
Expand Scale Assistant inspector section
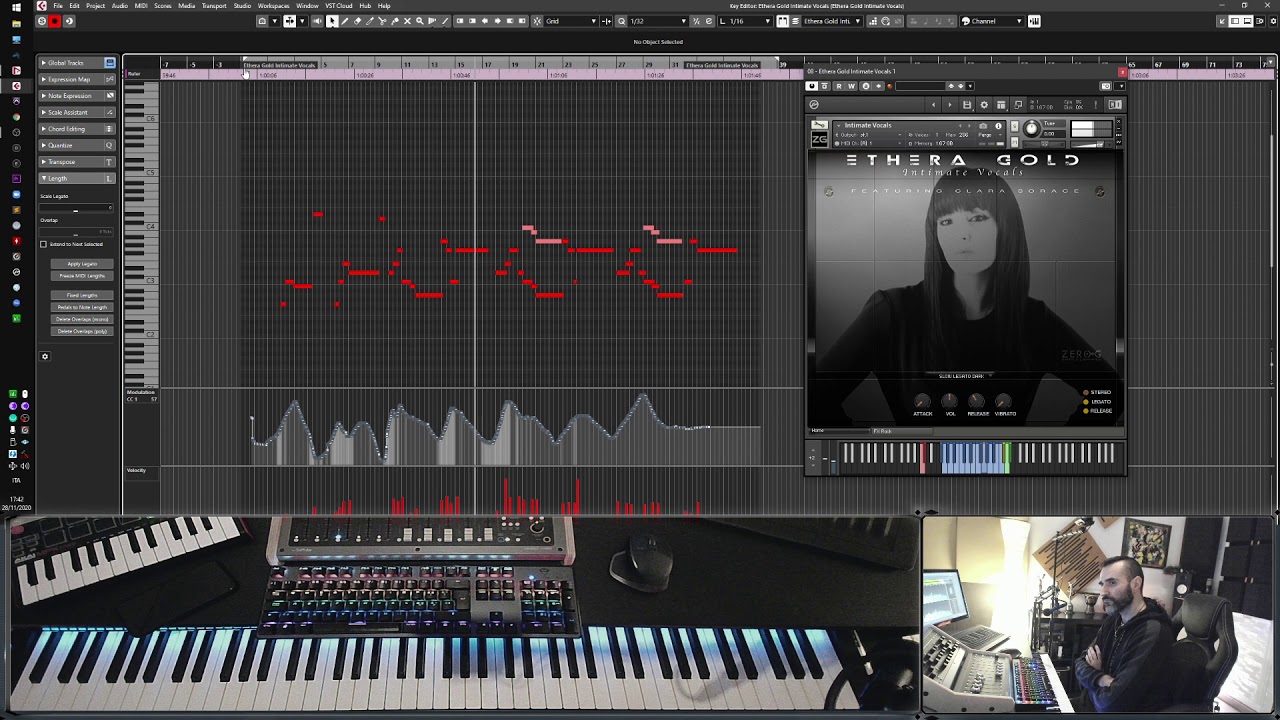click(43, 112)
